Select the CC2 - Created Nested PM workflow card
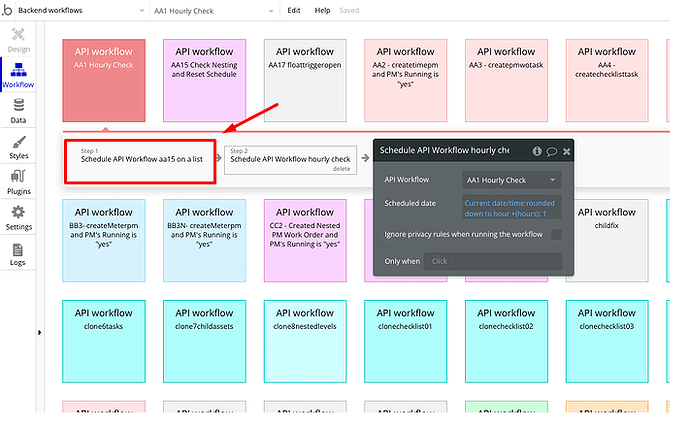 click(x=305, y=240)
